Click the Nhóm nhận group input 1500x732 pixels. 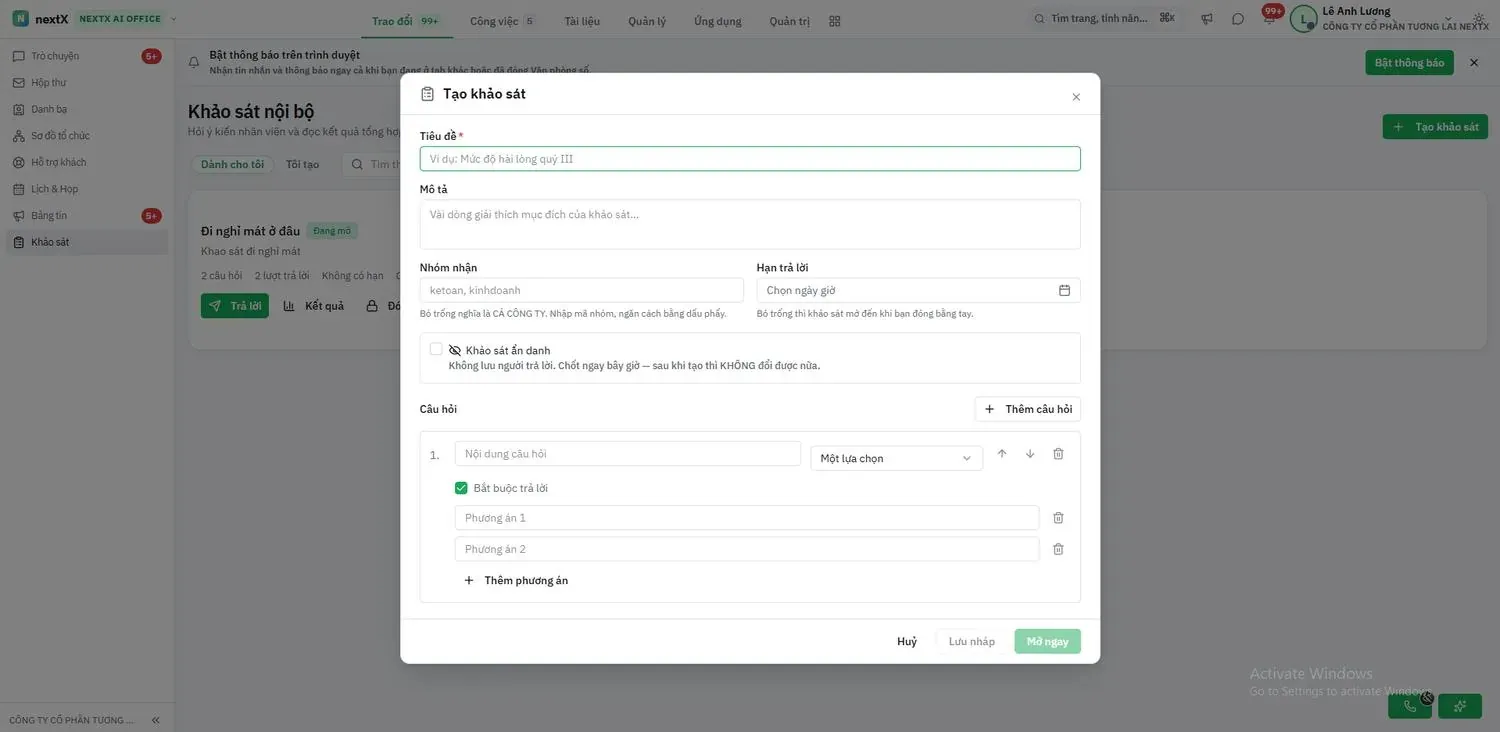(x=582, y=290)
